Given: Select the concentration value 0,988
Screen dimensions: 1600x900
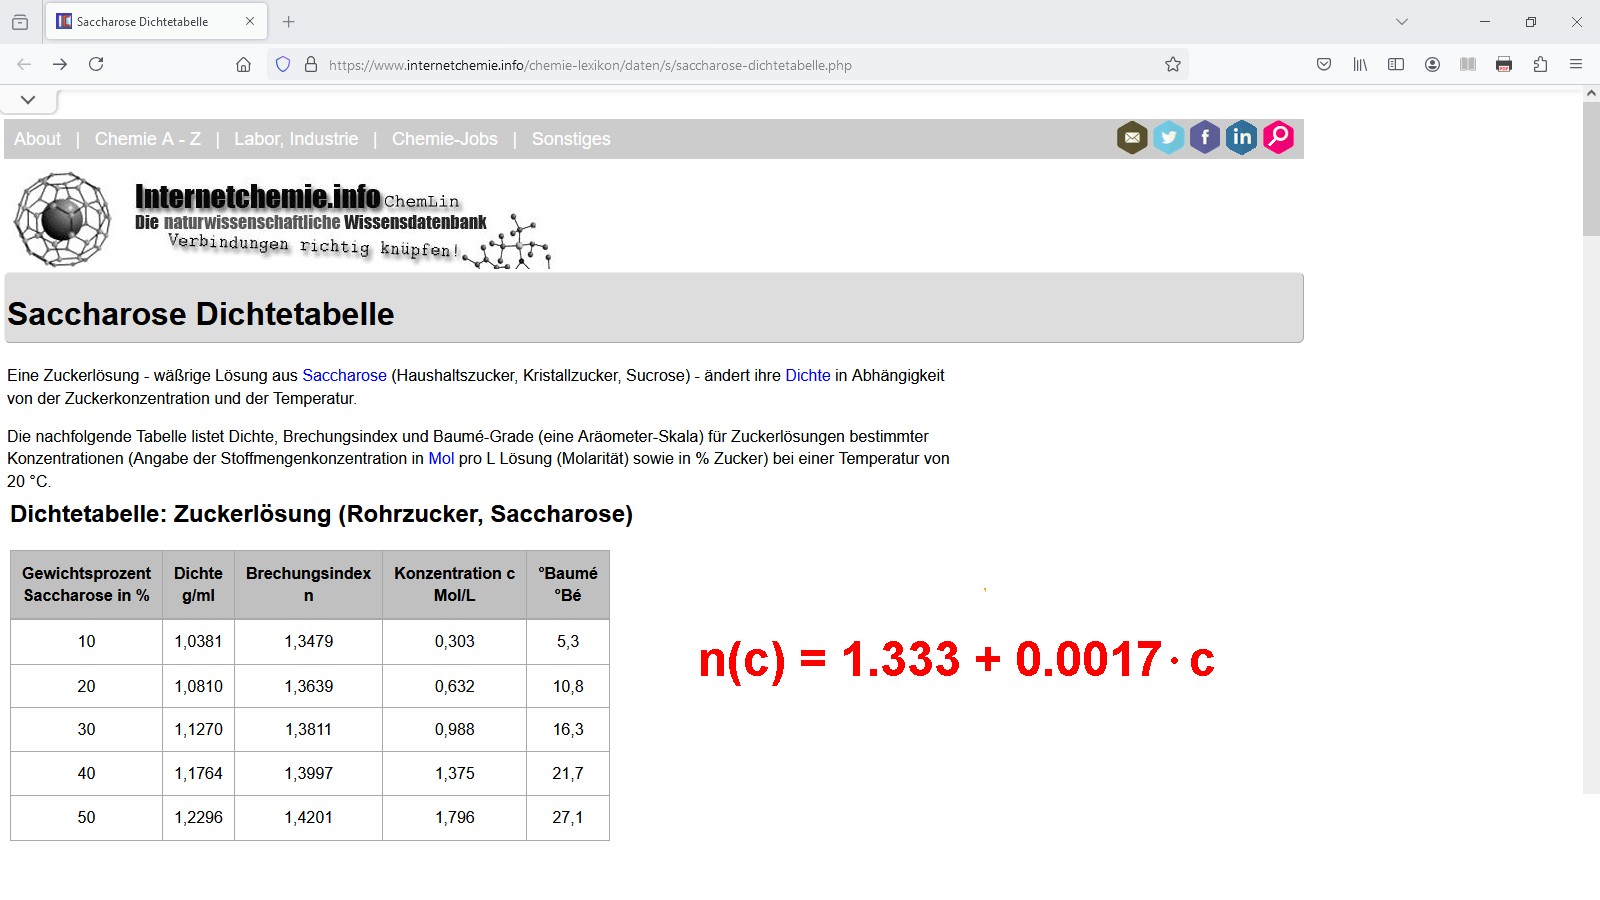Looking at the screenshot, I should click(x=454, y=729).
